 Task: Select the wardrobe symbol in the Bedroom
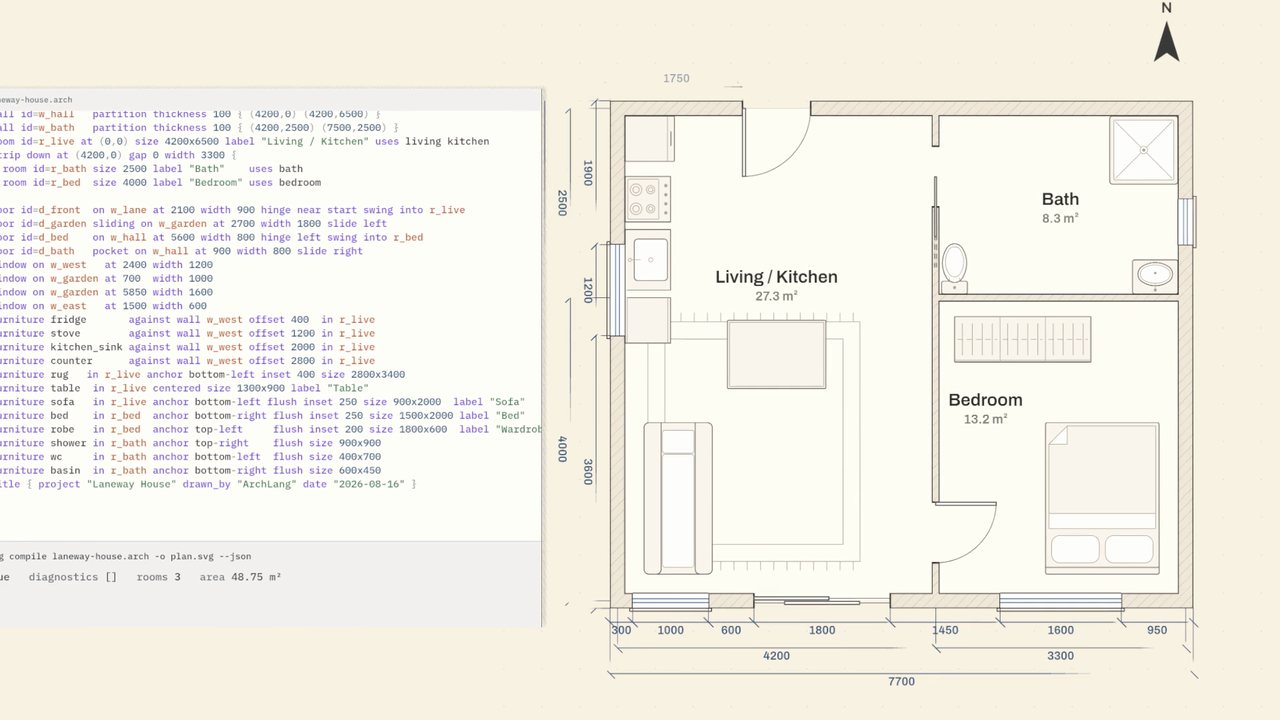pos(1022,340)
